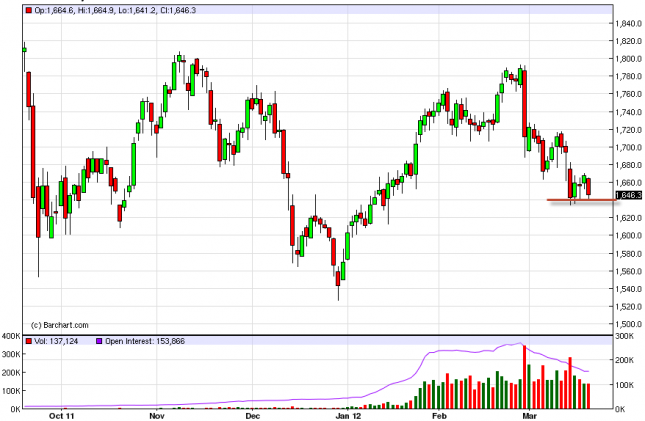Click the 0K left volume axis label
The width and height of the screenshot is (645, 421).
click(x=16, y=409)
